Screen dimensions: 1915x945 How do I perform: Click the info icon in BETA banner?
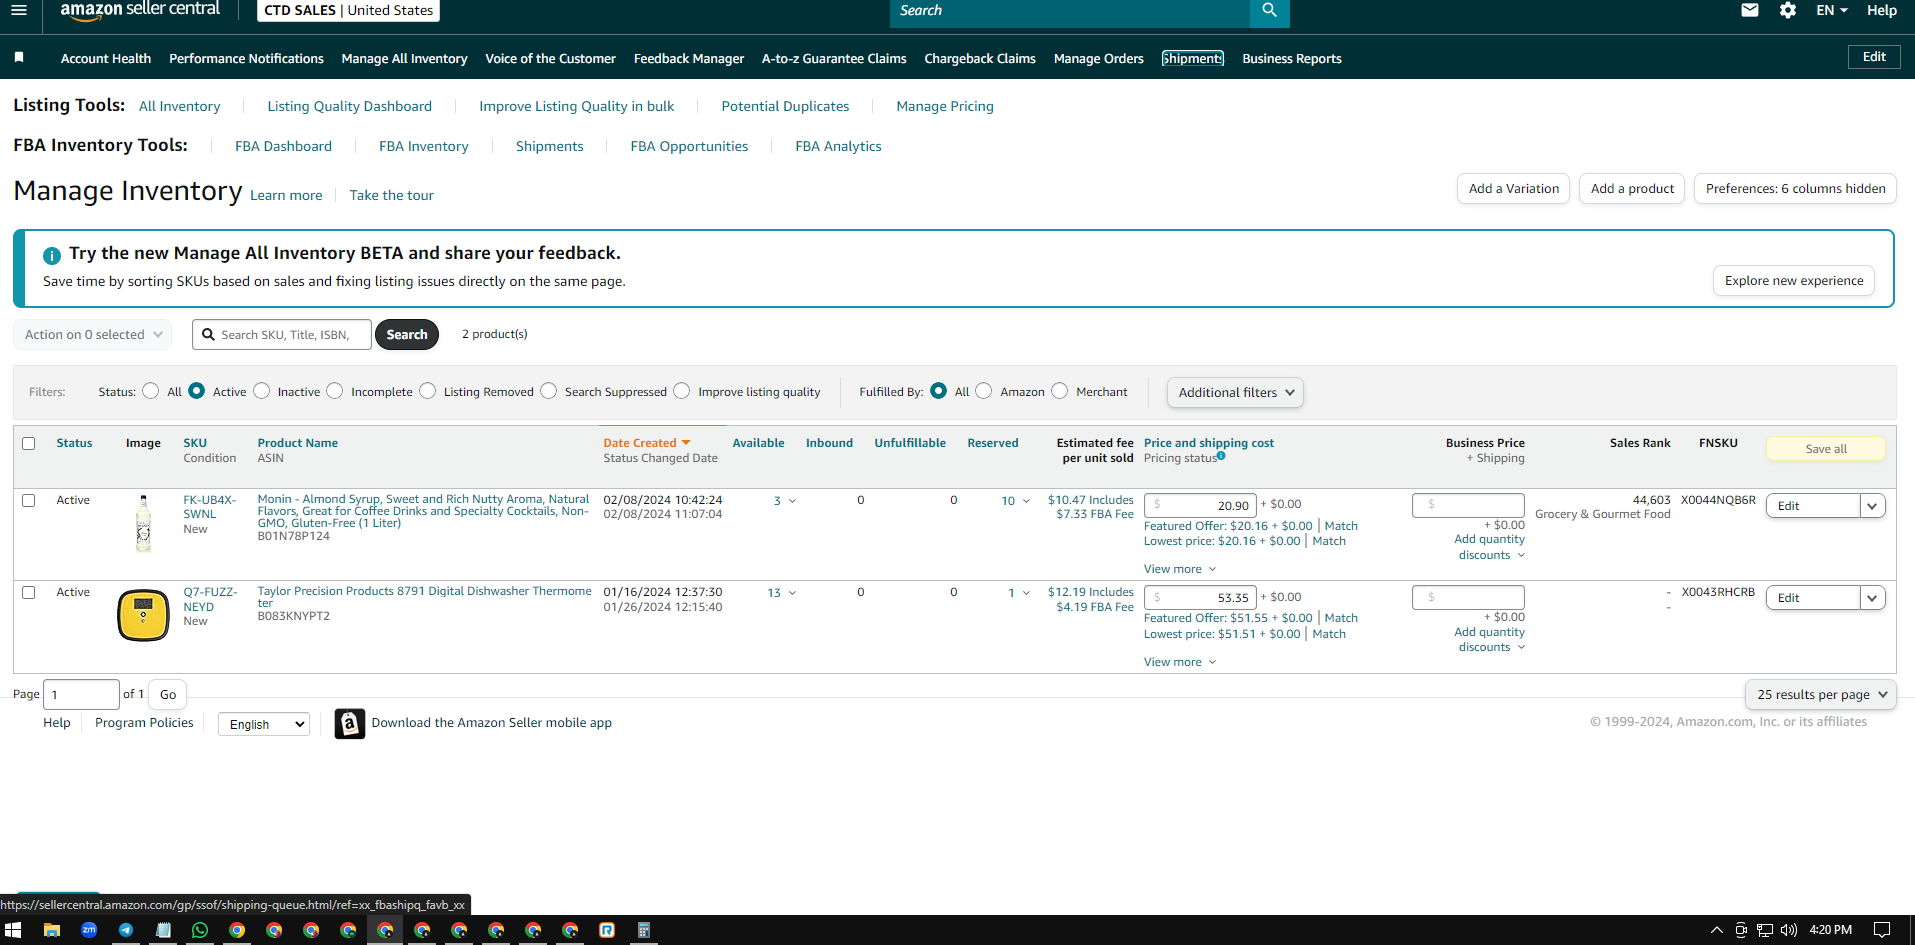52,255
